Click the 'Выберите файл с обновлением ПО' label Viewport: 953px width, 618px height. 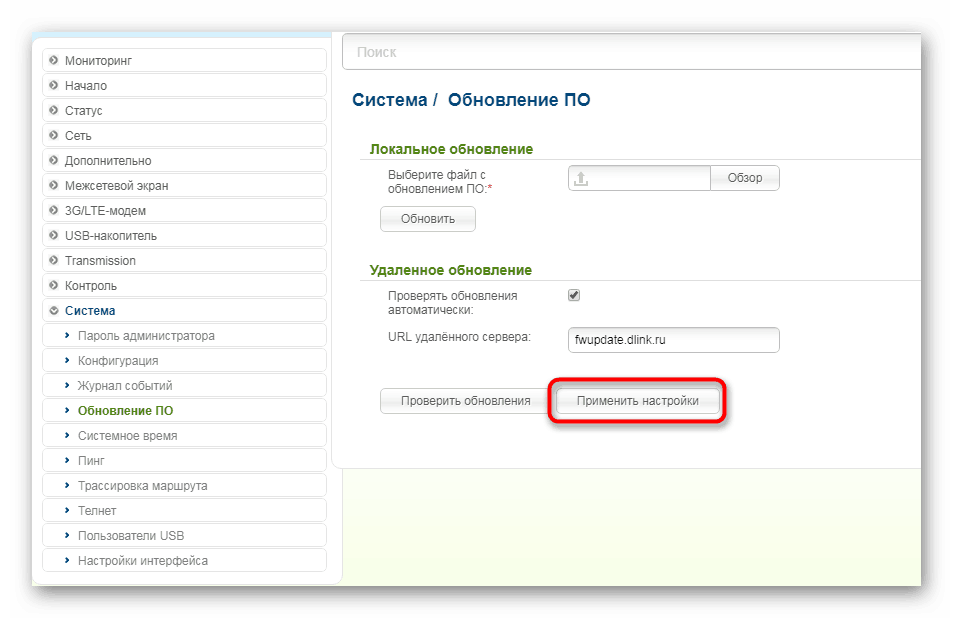[x=440, y=182]
